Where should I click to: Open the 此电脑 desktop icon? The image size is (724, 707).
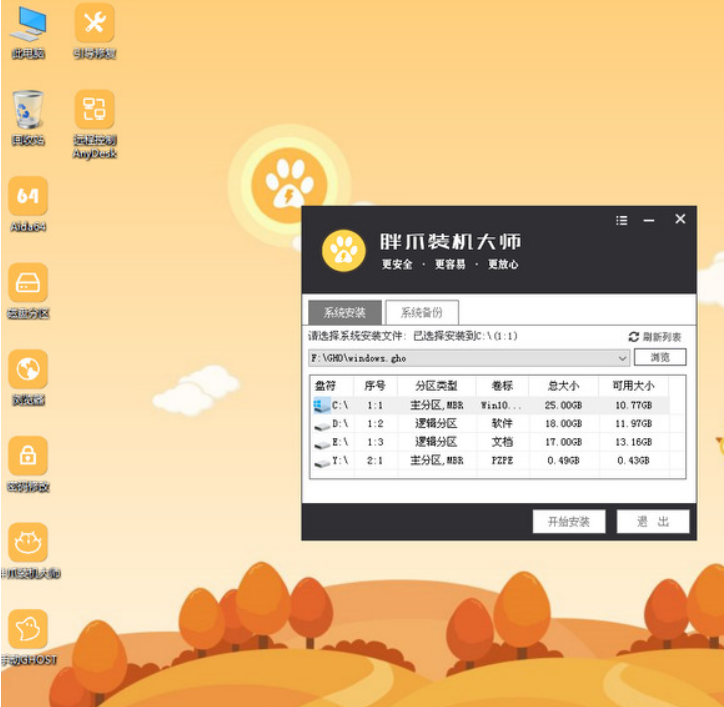coord(28,30)
